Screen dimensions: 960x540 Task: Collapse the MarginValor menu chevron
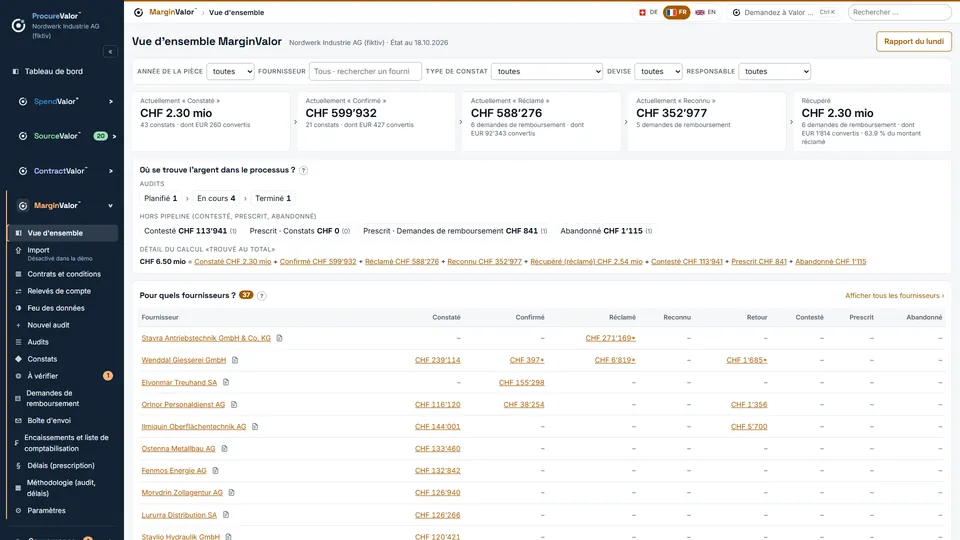(111, 206)
